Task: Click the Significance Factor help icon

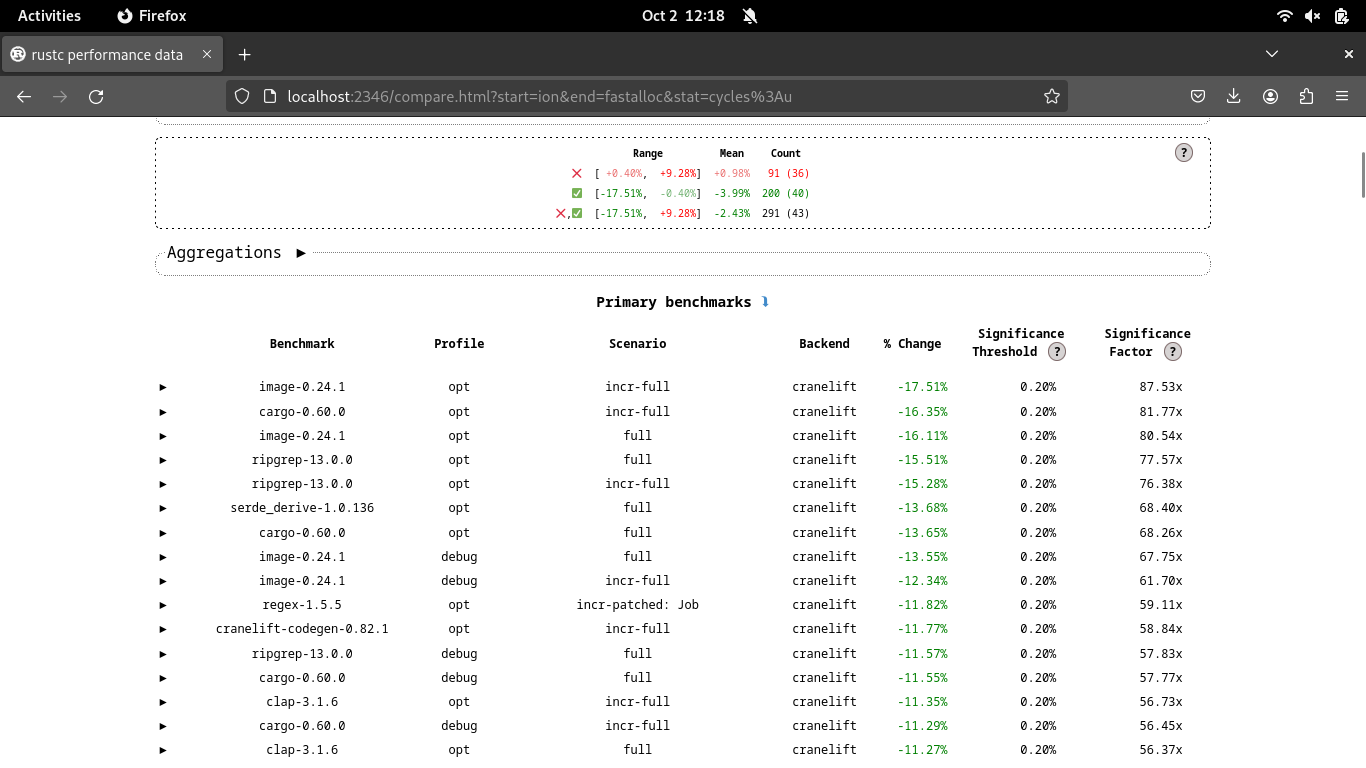Action: (x=1173, y=351)
